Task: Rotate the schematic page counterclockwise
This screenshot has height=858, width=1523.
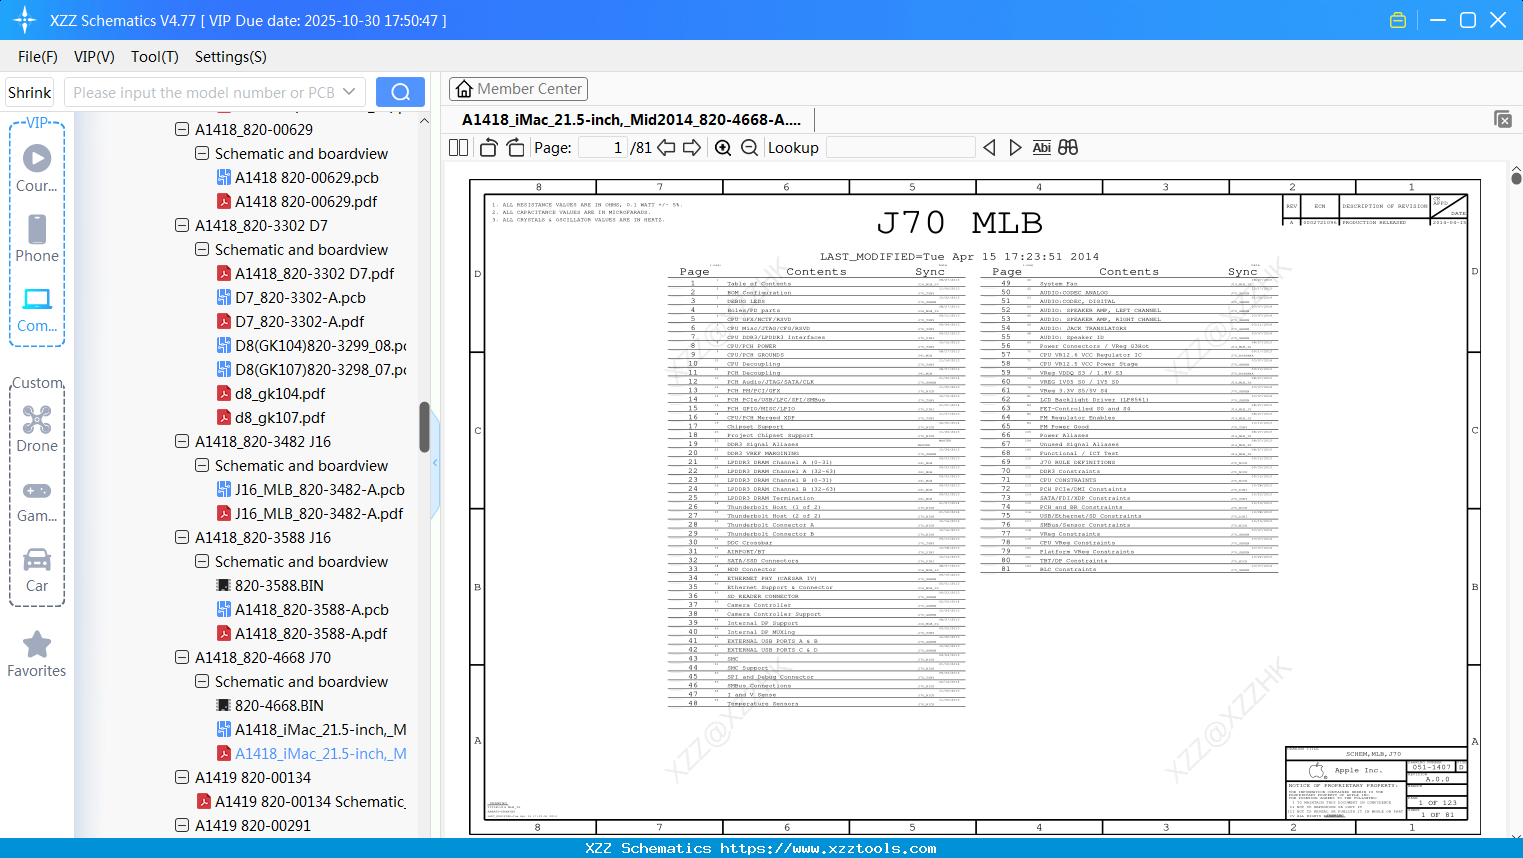Action: [489, 148]
